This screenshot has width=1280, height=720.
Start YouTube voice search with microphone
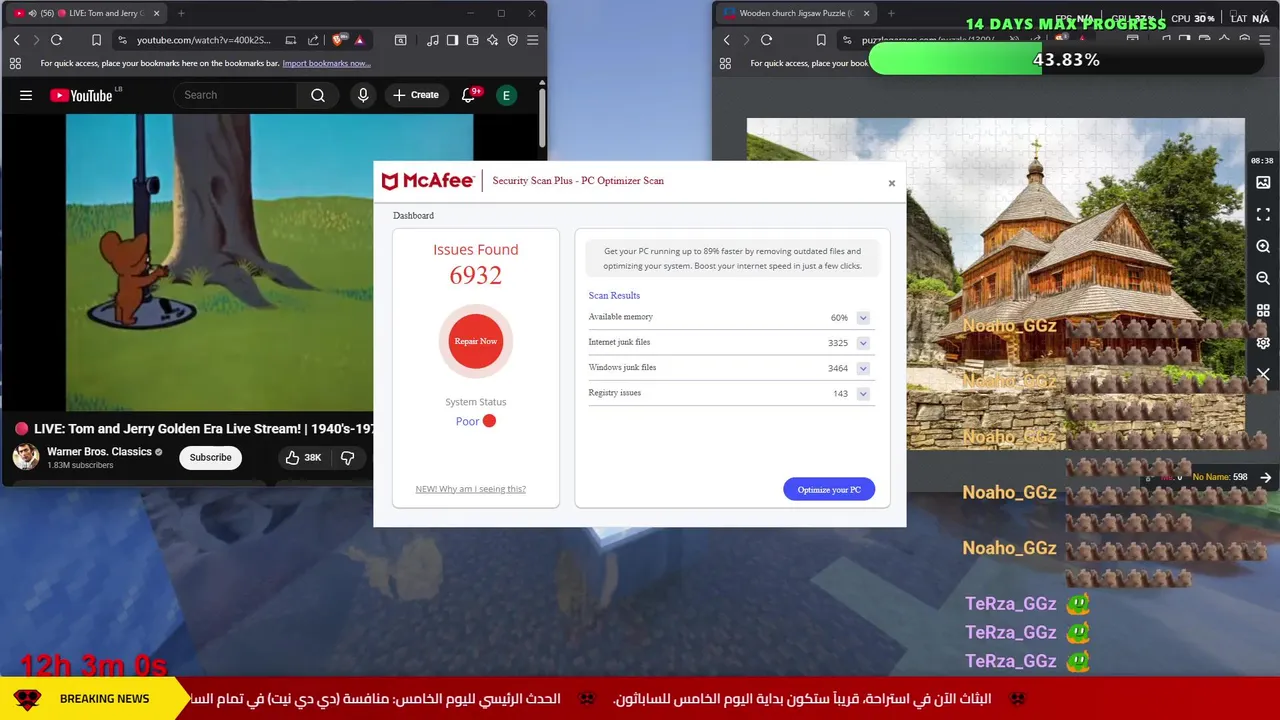(363, 95)
